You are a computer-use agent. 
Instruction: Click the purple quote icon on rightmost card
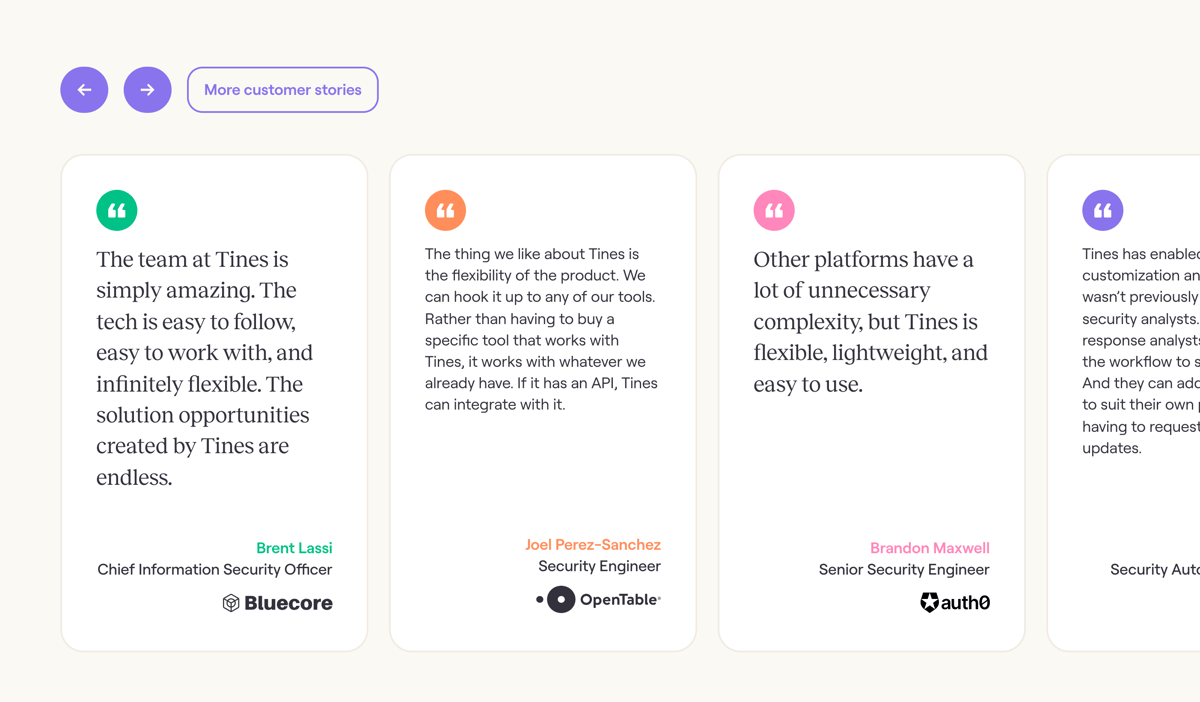pos(1103,210)
